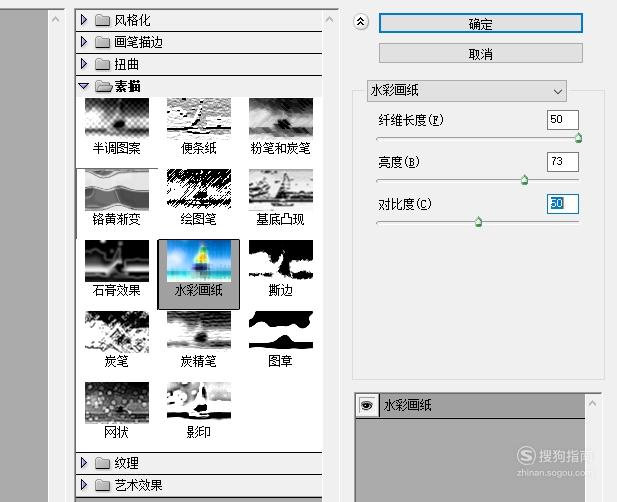This screenshot has width=617, height=502.
Task: Click the 对比度 value field
Action: 563,204
